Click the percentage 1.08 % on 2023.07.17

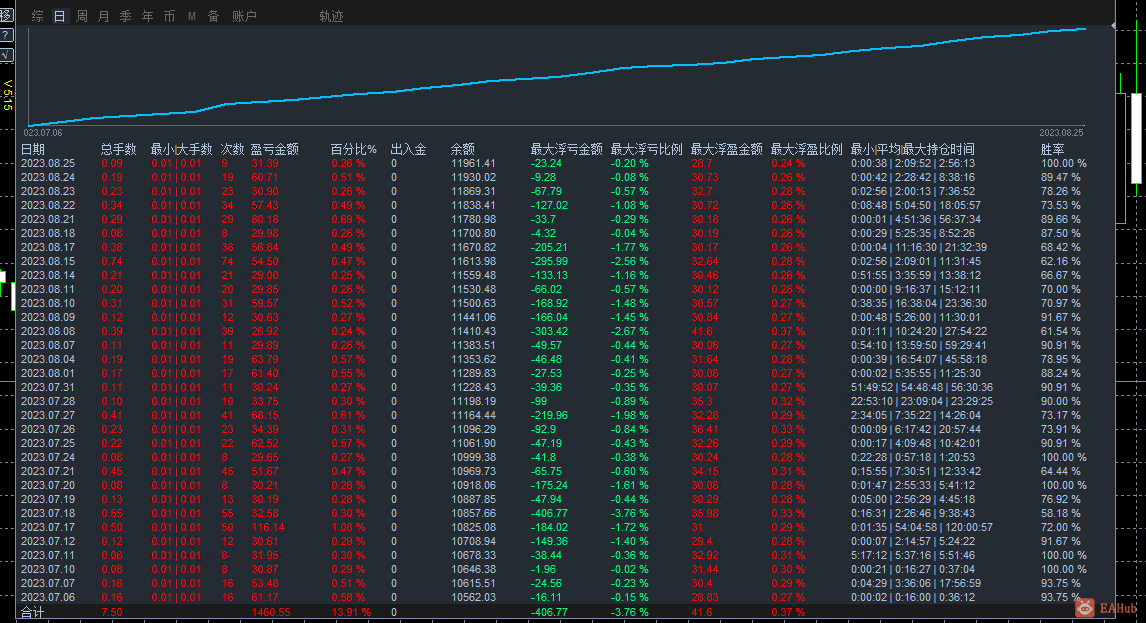click(348, 527)
